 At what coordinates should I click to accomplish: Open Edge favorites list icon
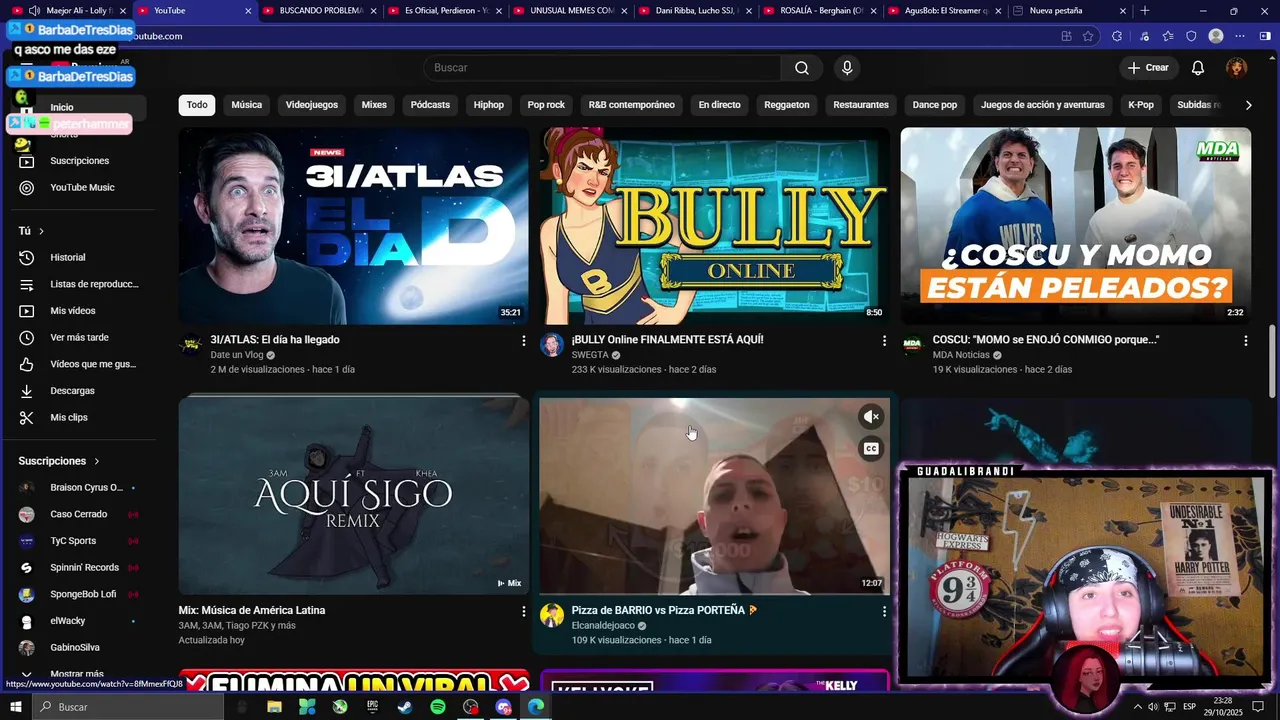[x=1167, y=36]
